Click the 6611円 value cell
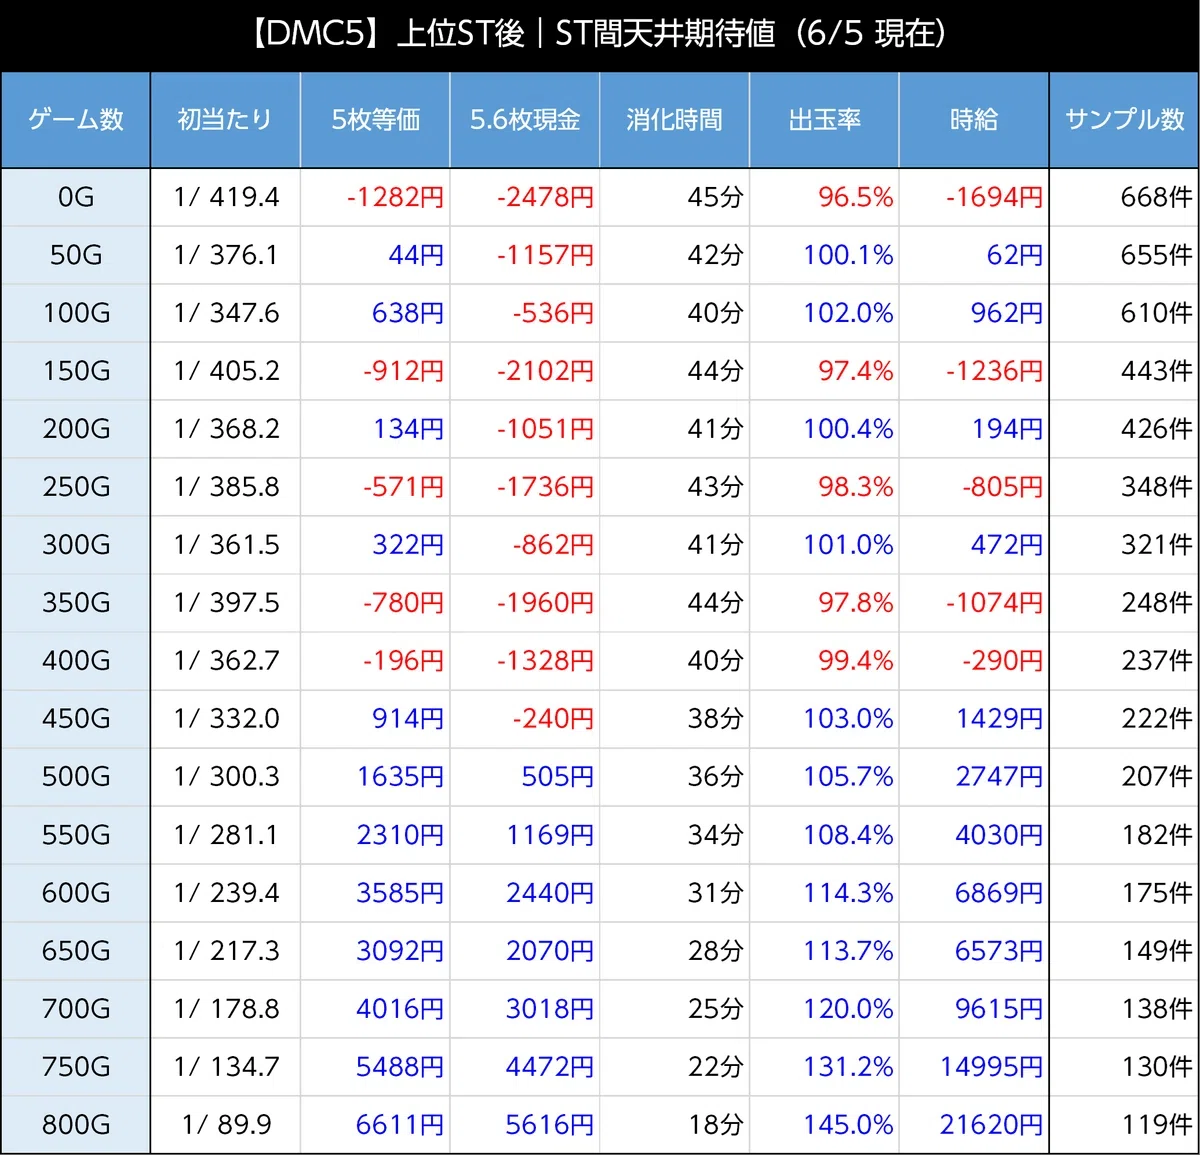The height and width of the screenshot is (1155, 1200). pos(375,1125)
